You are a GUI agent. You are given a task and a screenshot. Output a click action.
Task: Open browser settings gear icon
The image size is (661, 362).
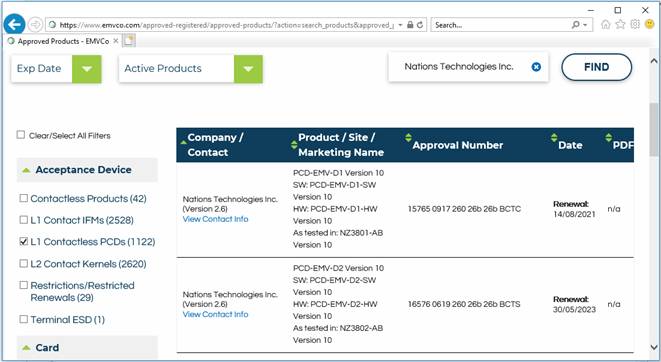point(635,24)
